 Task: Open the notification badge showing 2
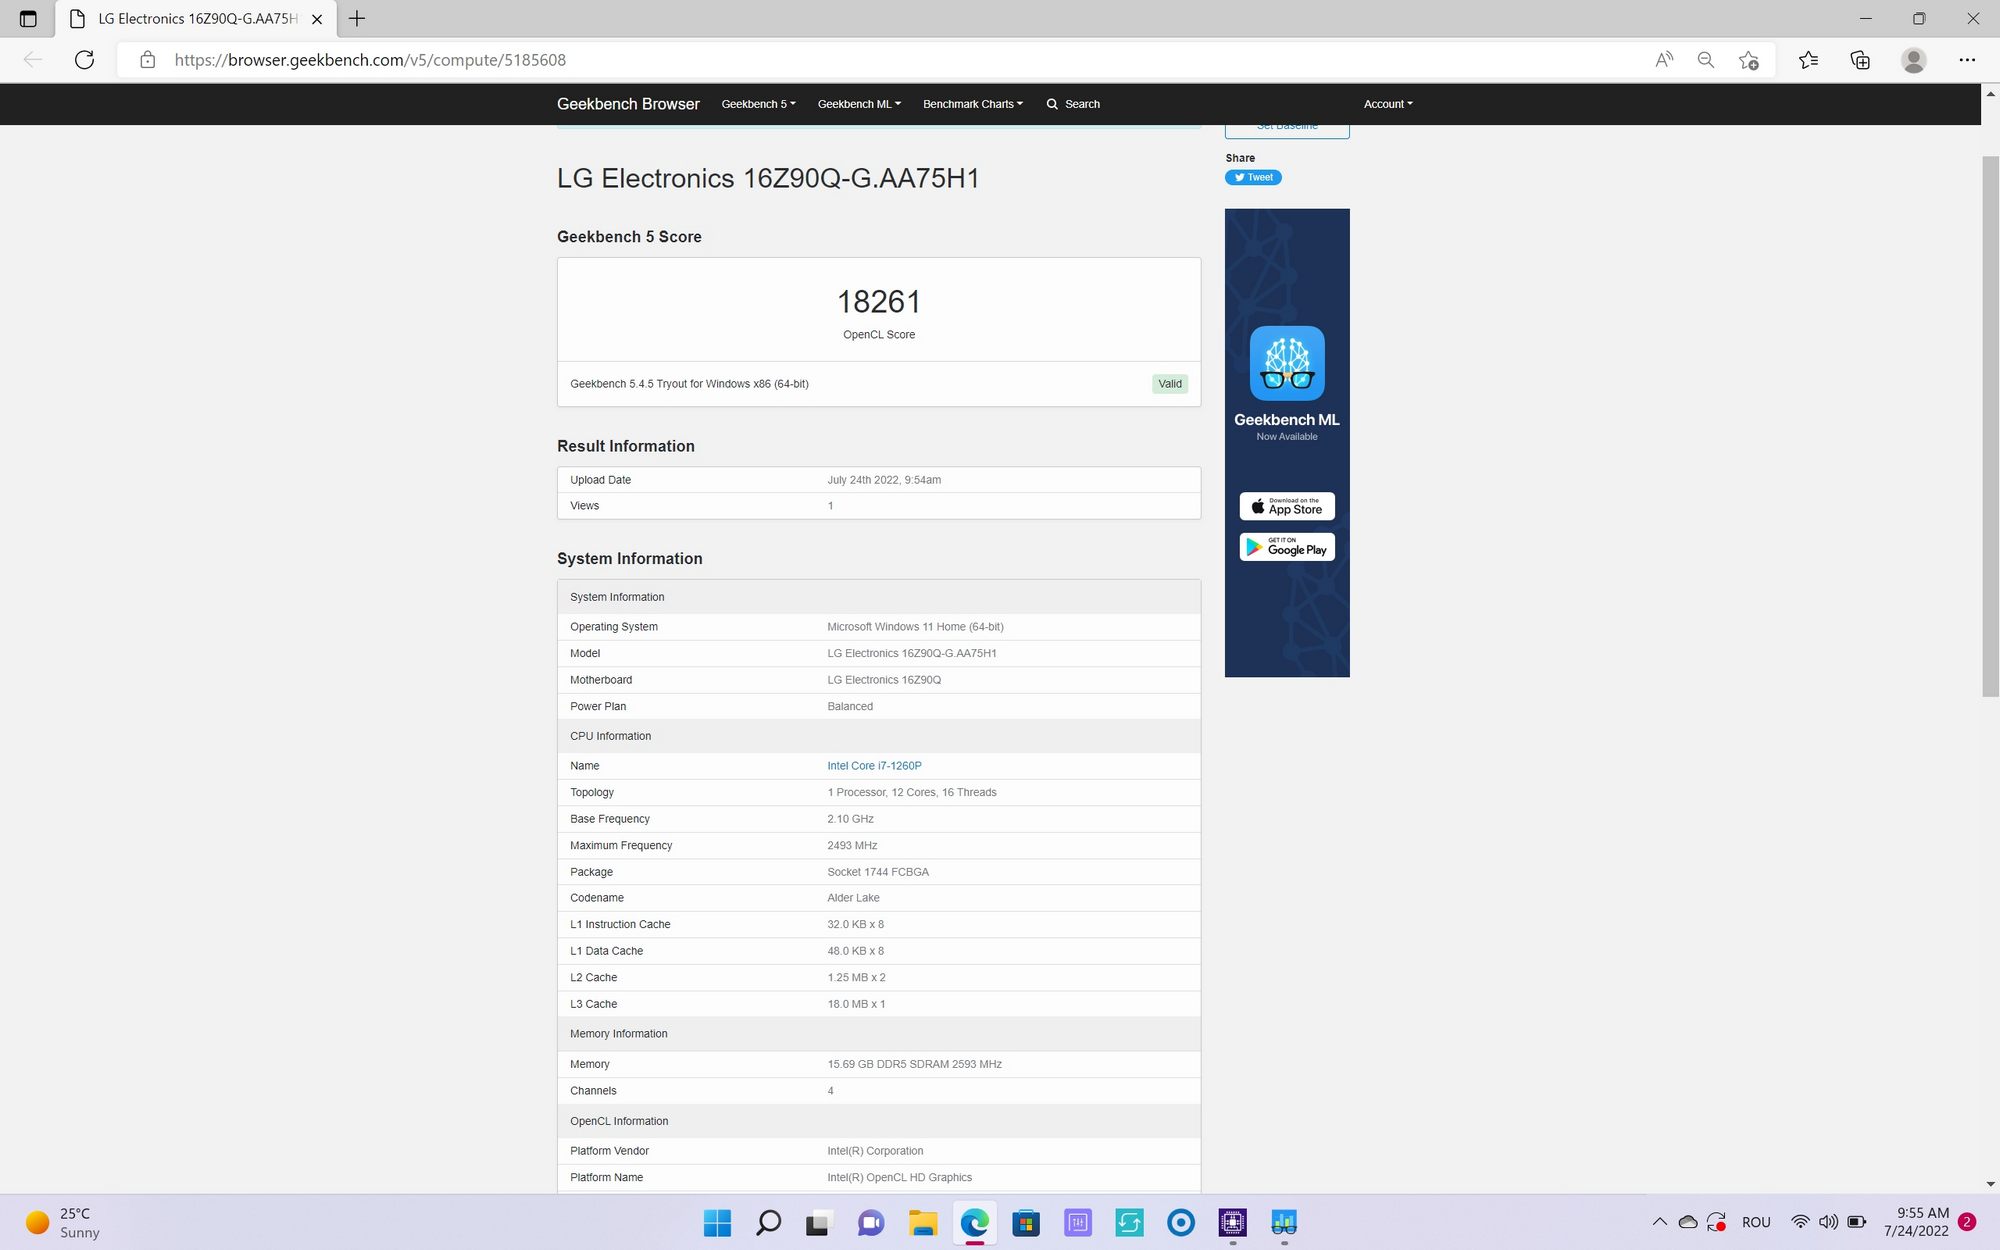[1967, 1222]
